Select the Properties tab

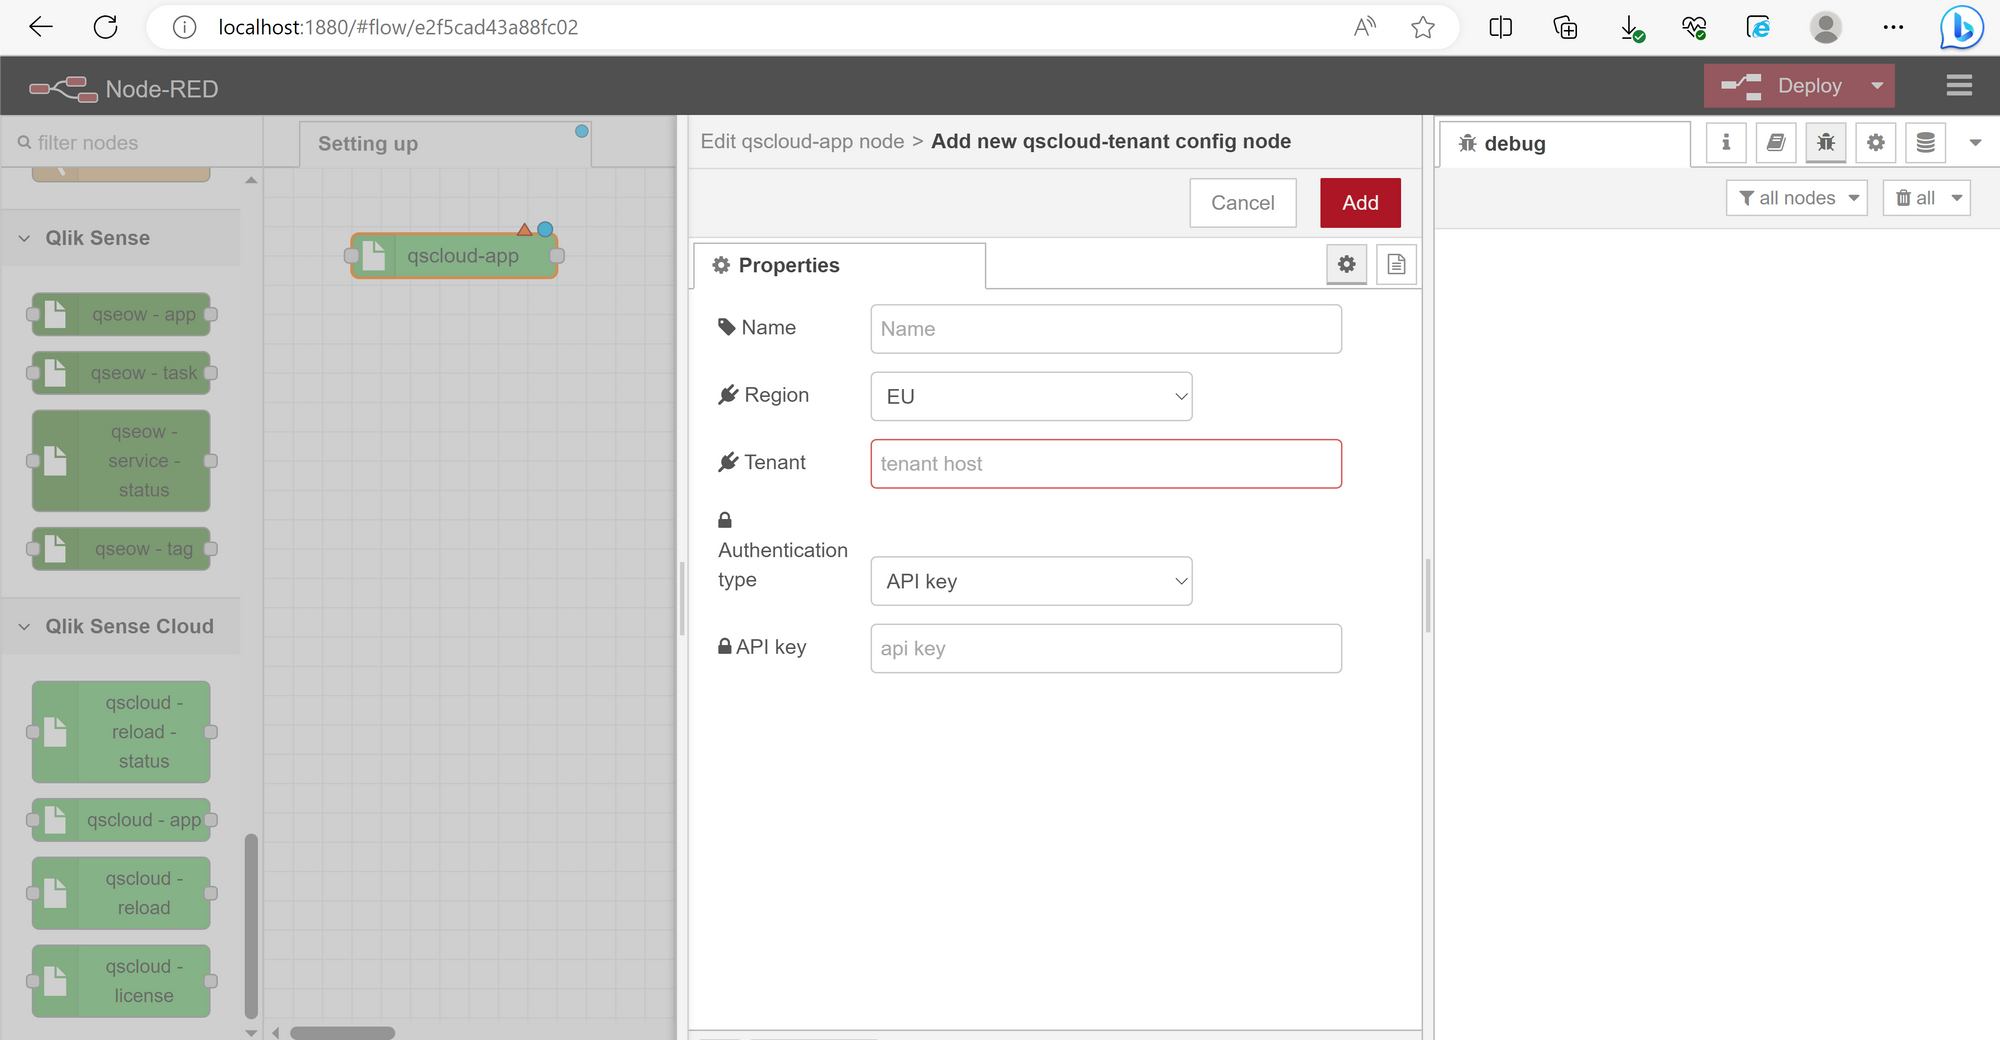pos(839,265)
